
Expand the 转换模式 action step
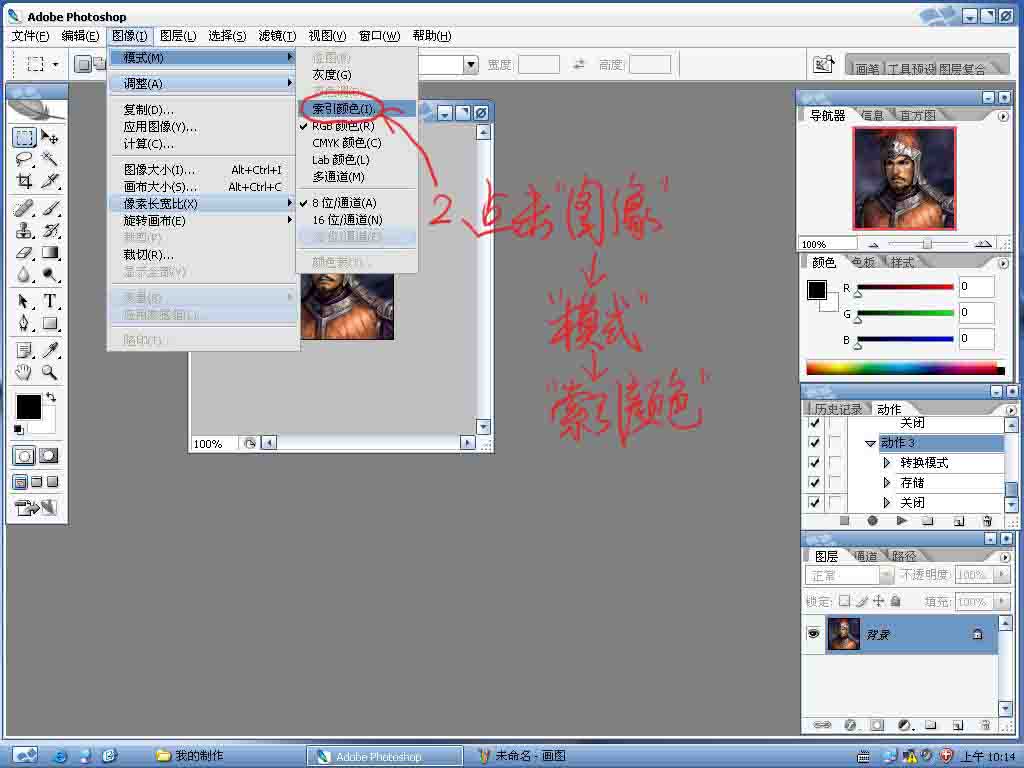(x=886, y=462)
